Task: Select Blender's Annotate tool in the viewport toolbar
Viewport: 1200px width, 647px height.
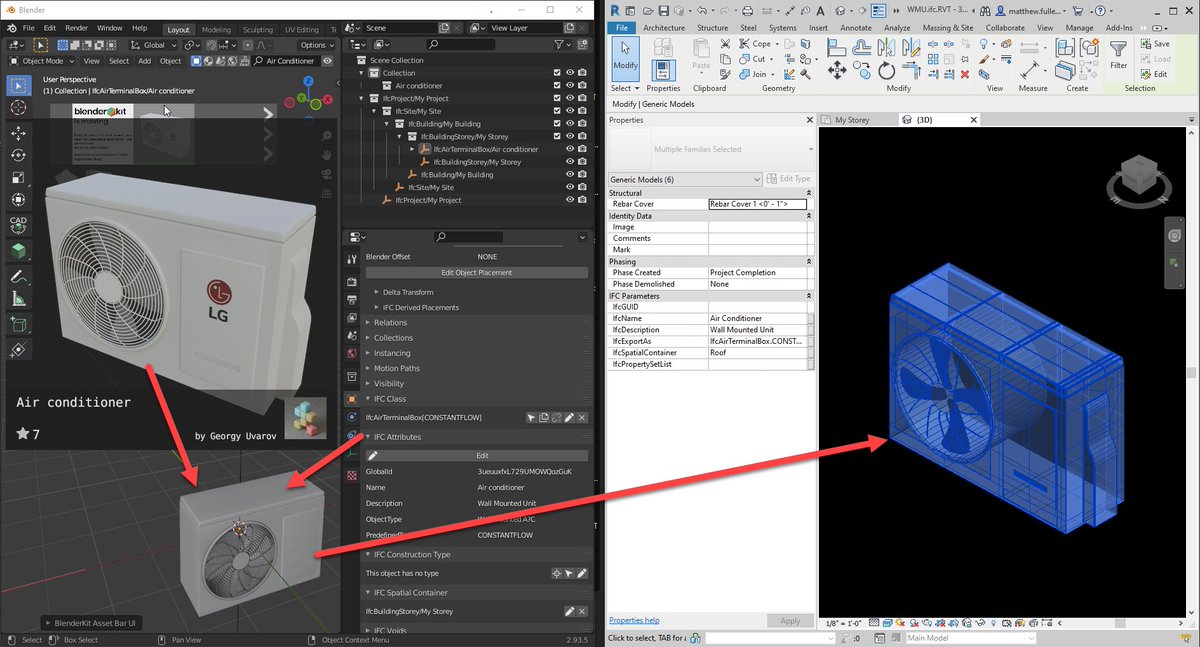Action: pyautogui.click(x=17, y=277)
